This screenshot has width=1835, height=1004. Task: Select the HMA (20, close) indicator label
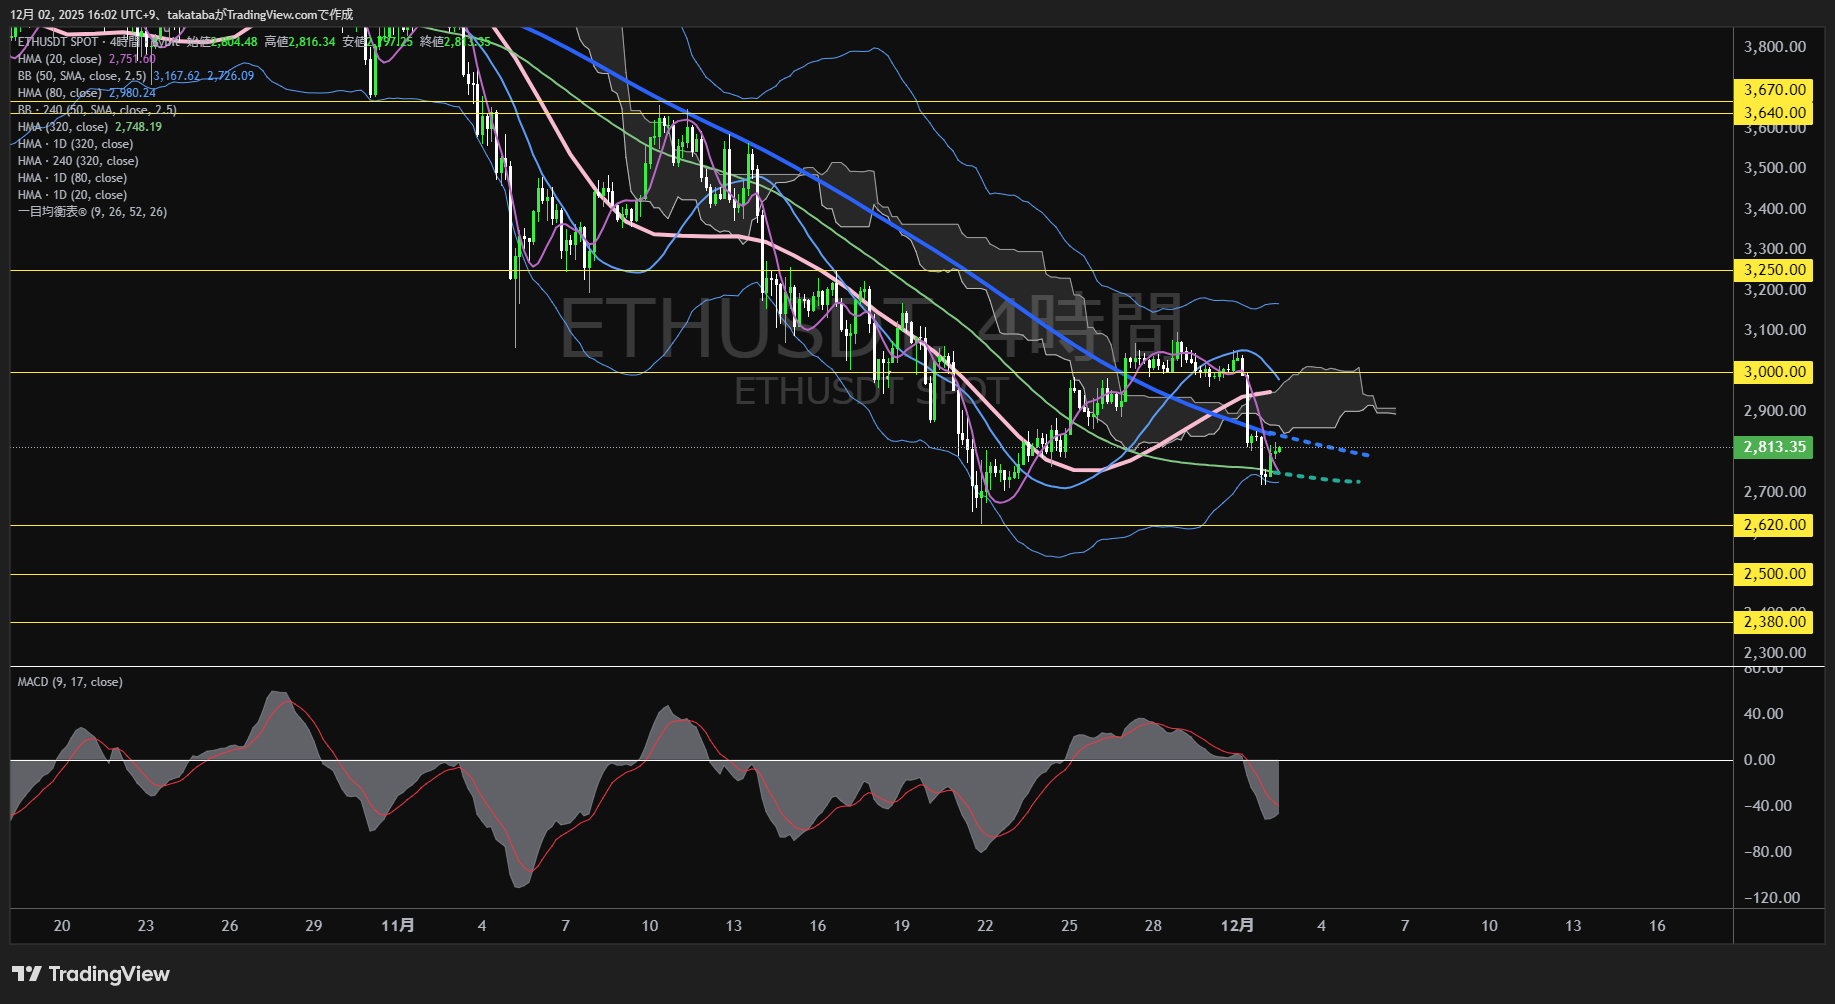[60, 59]
